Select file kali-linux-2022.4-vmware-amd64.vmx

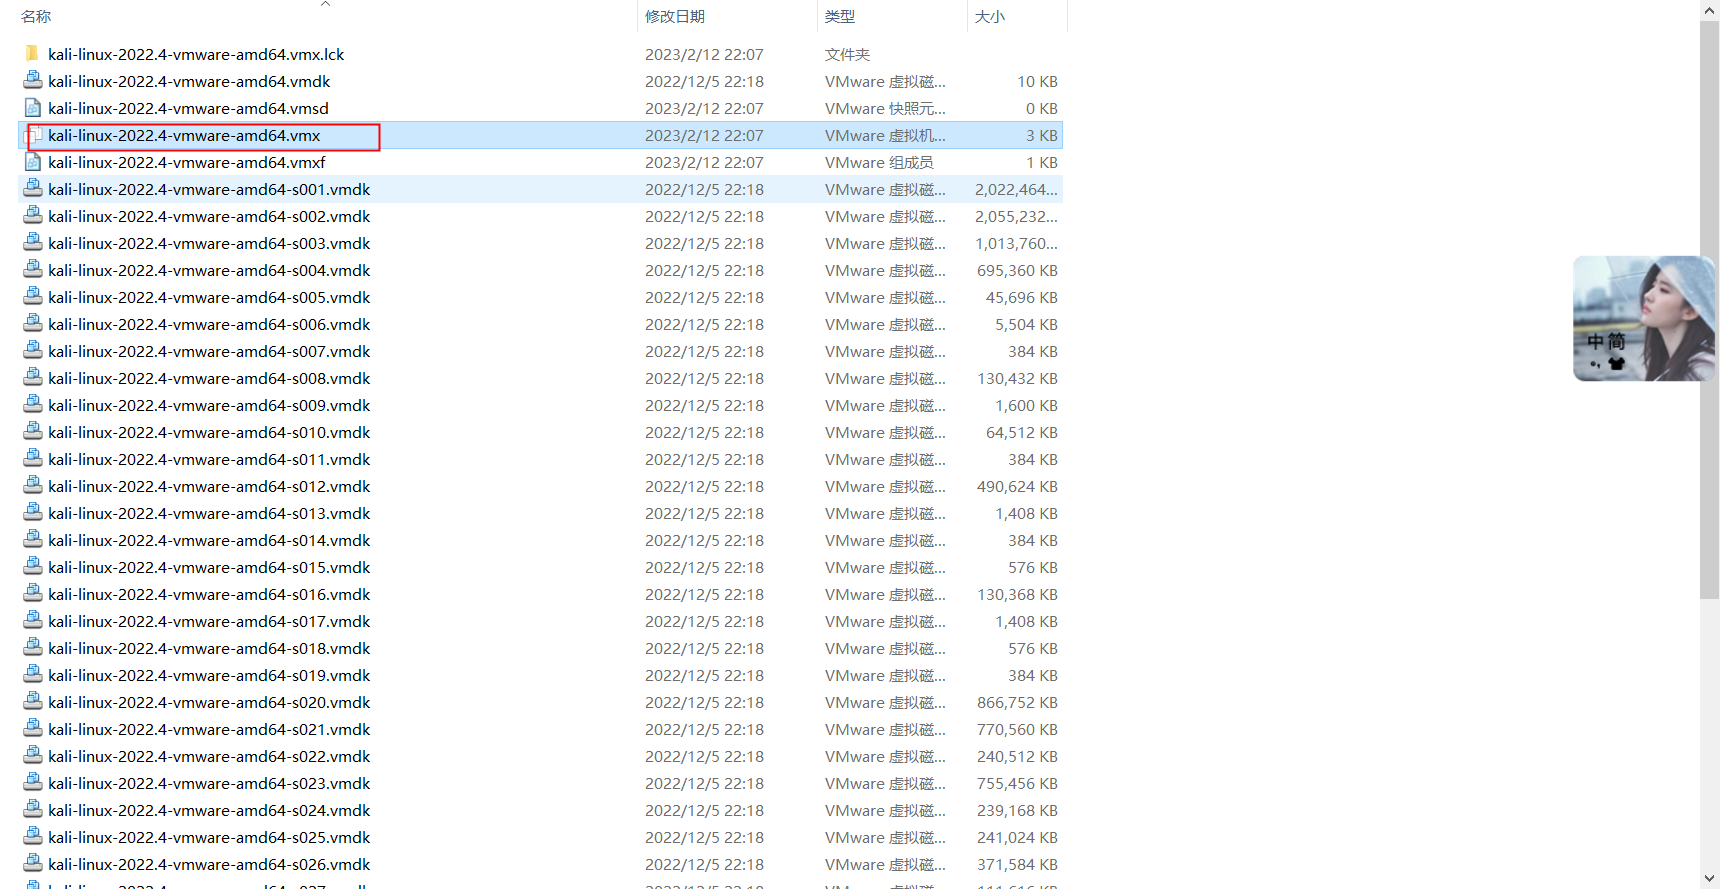(184, 135)
